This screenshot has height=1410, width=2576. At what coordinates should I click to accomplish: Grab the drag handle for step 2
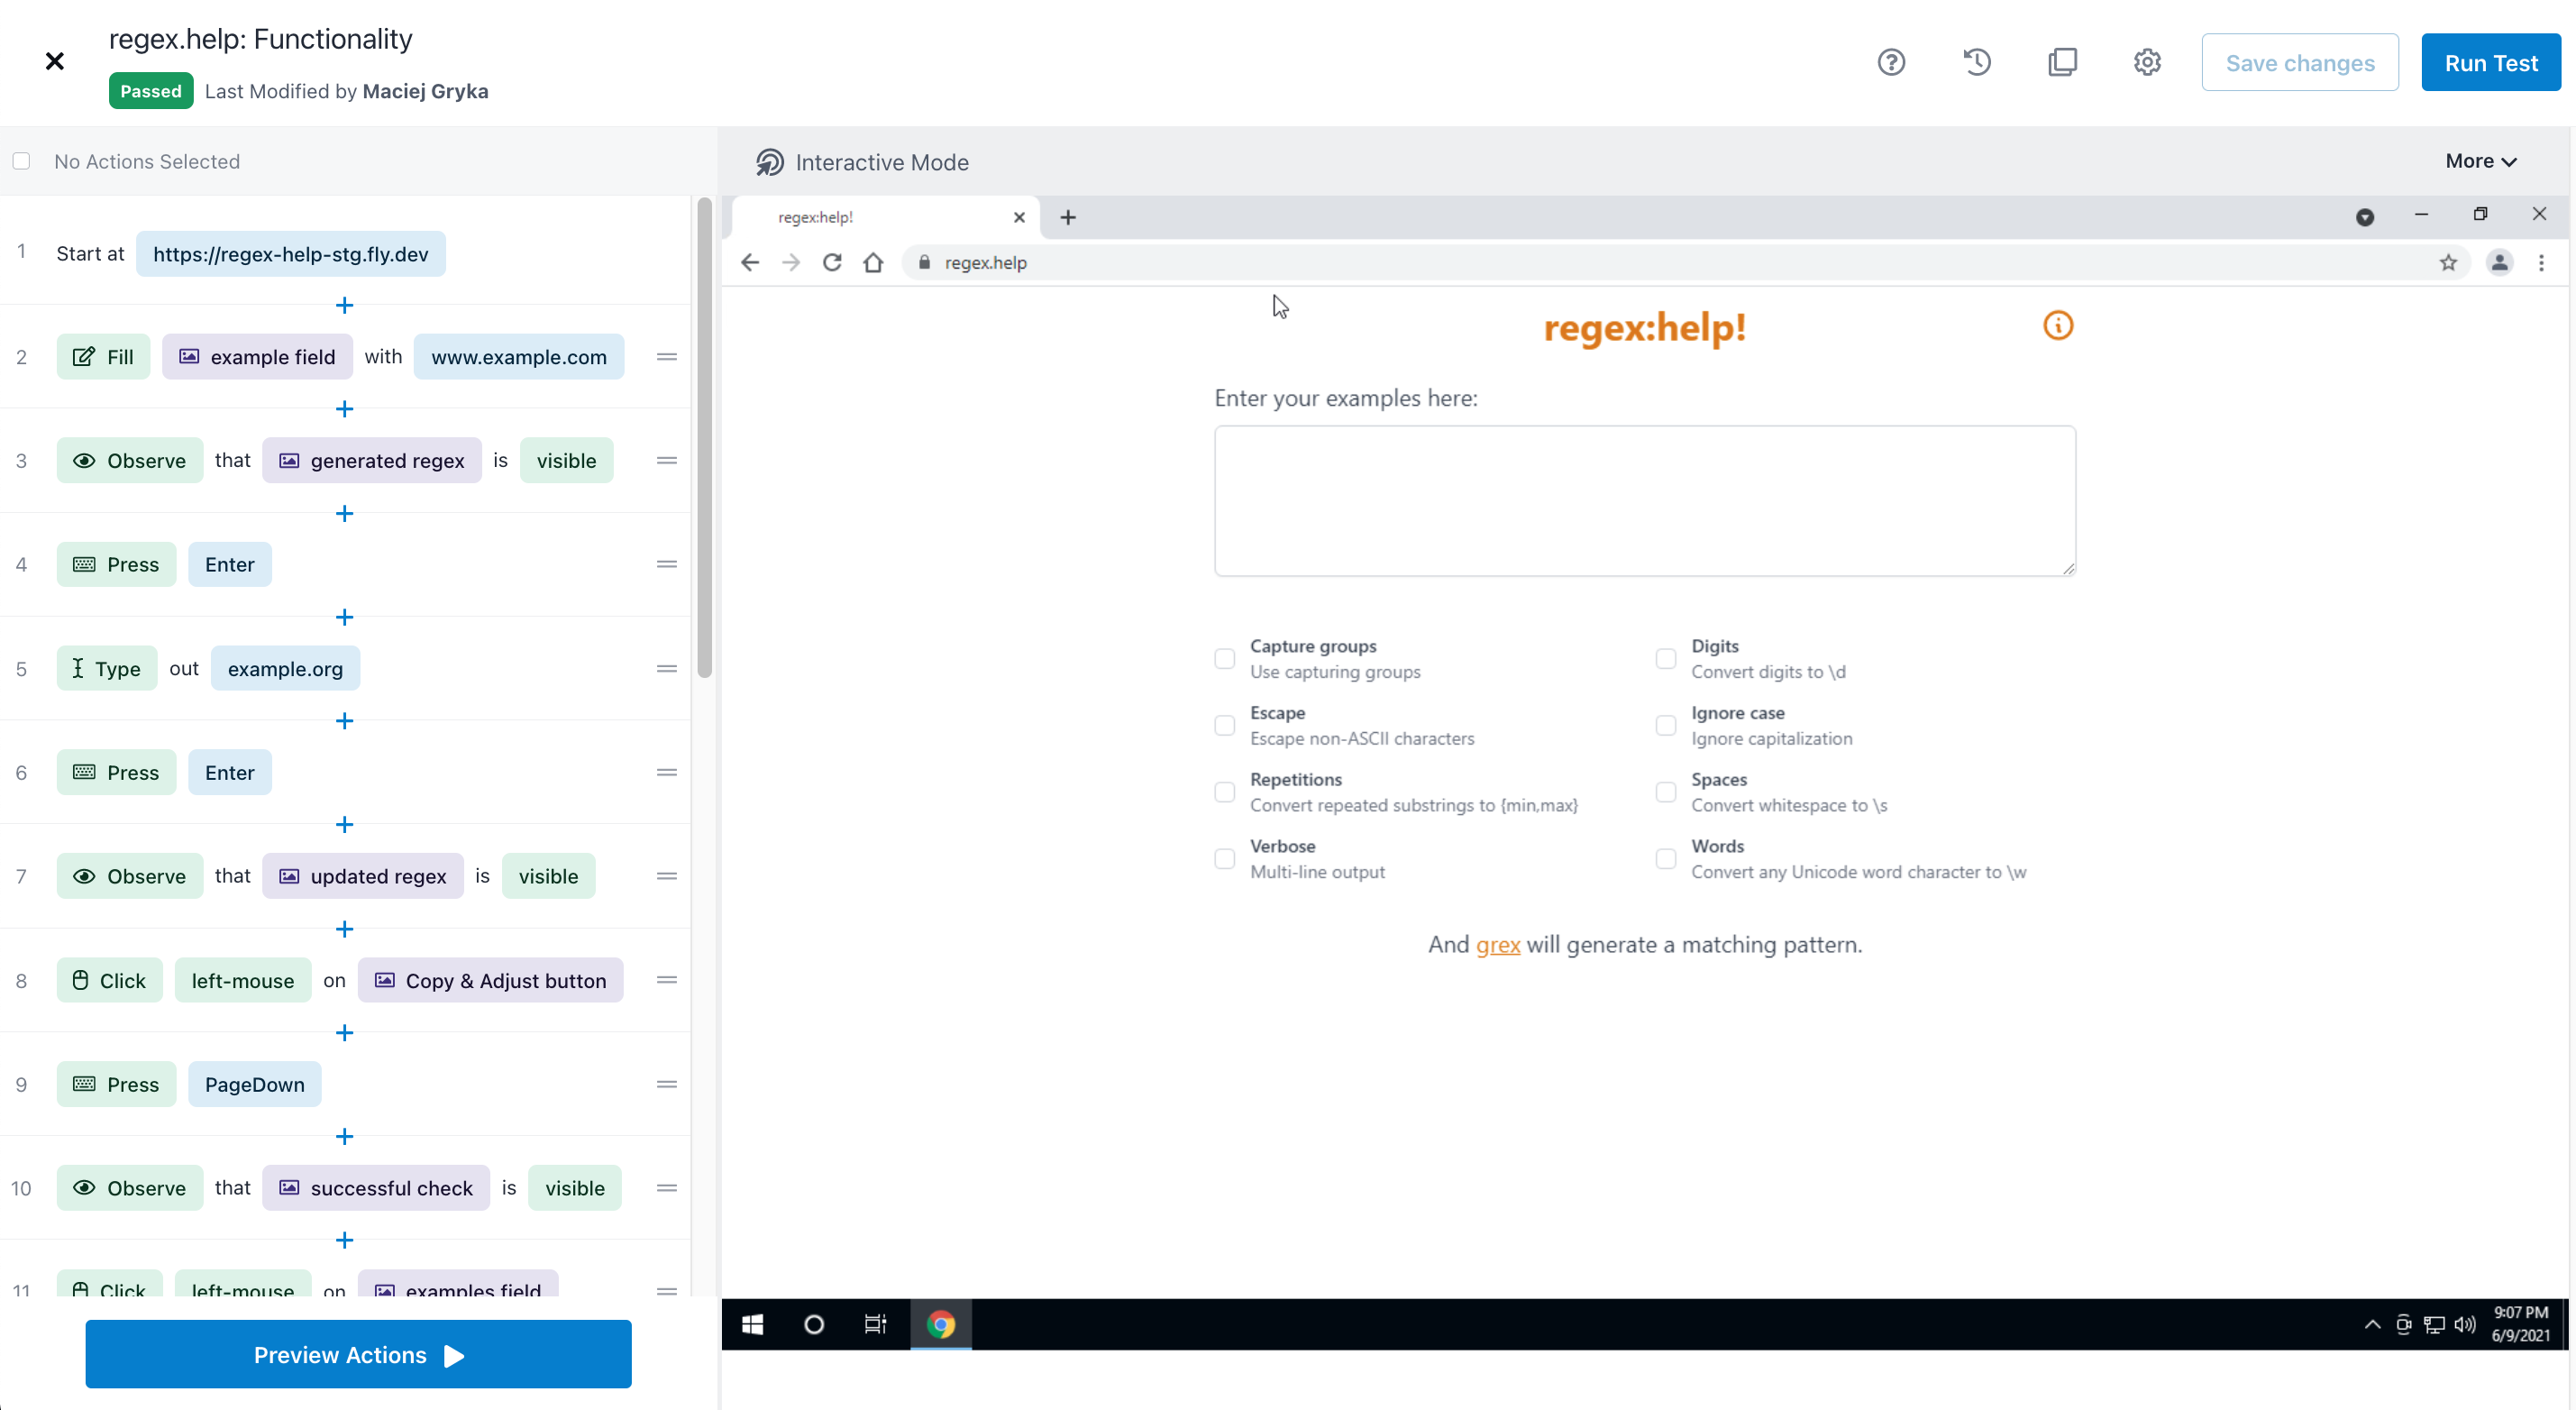point(667,357)
